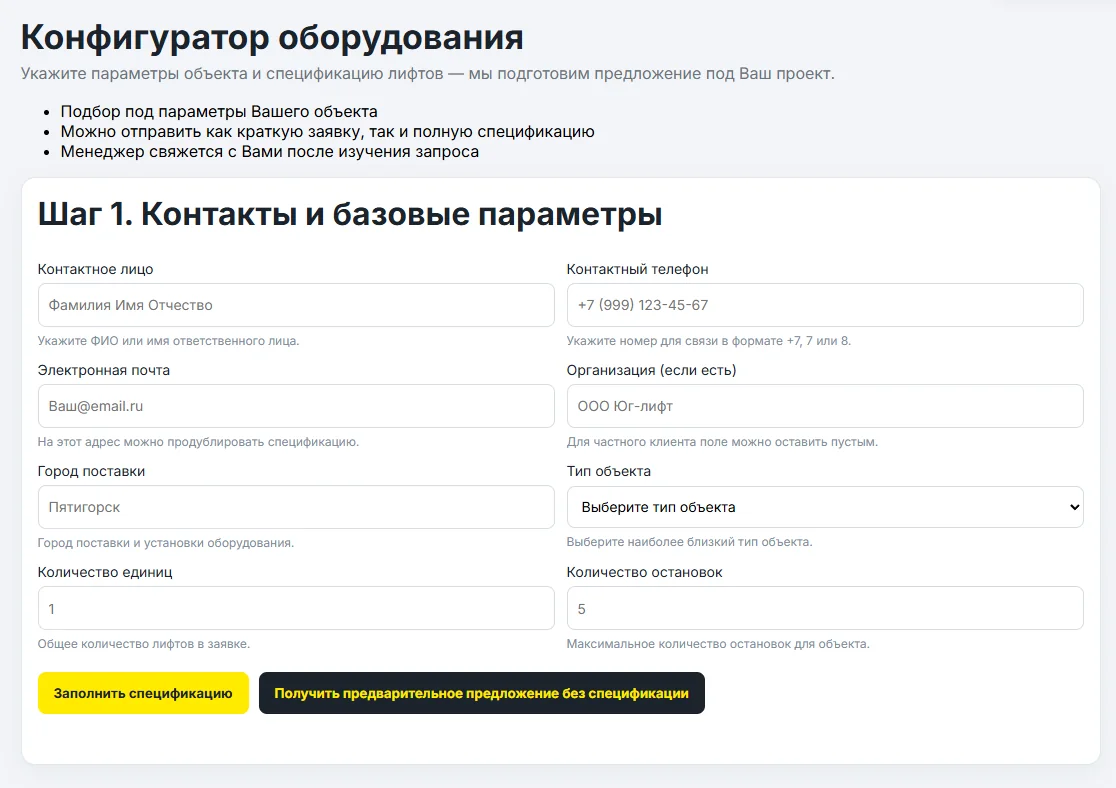Click the Контактное лицо input field

[x=296, y=305]
